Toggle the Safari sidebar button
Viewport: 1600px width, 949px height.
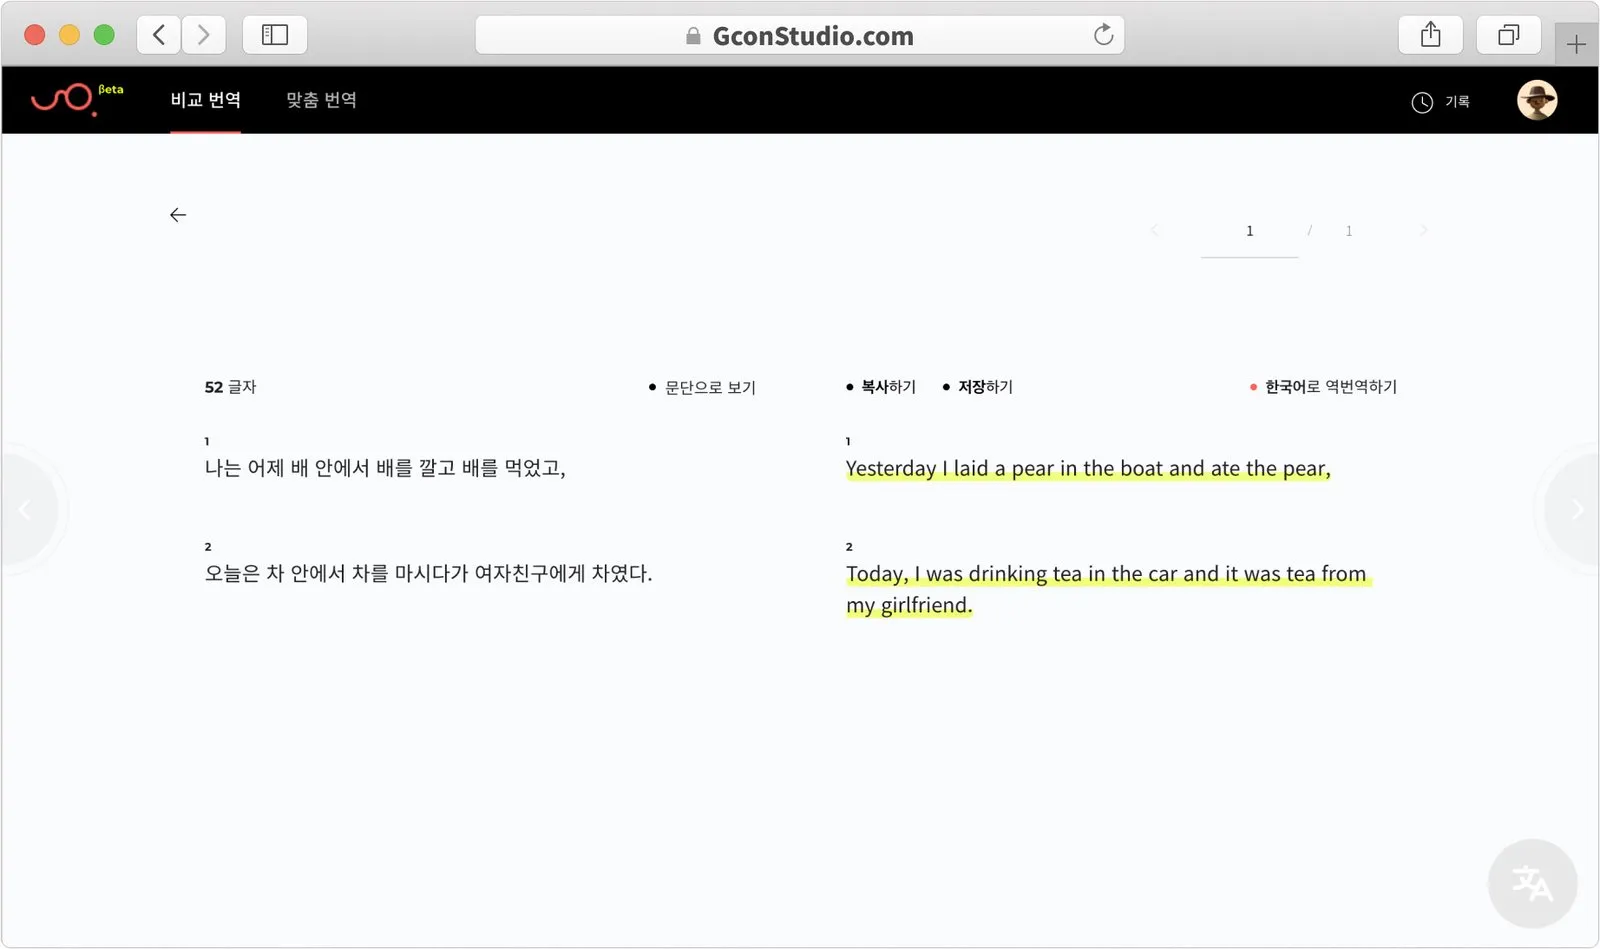pyautogui.click(x=275, y=35)
